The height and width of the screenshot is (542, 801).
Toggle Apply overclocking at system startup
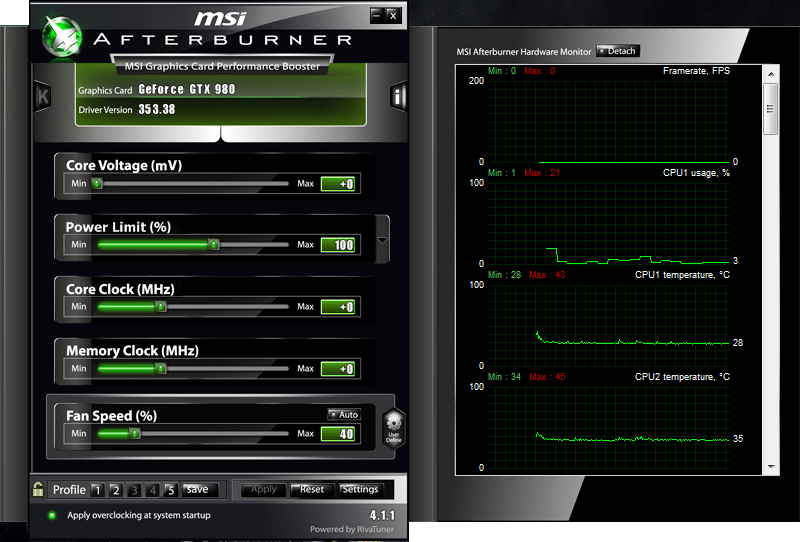(52, 515)
